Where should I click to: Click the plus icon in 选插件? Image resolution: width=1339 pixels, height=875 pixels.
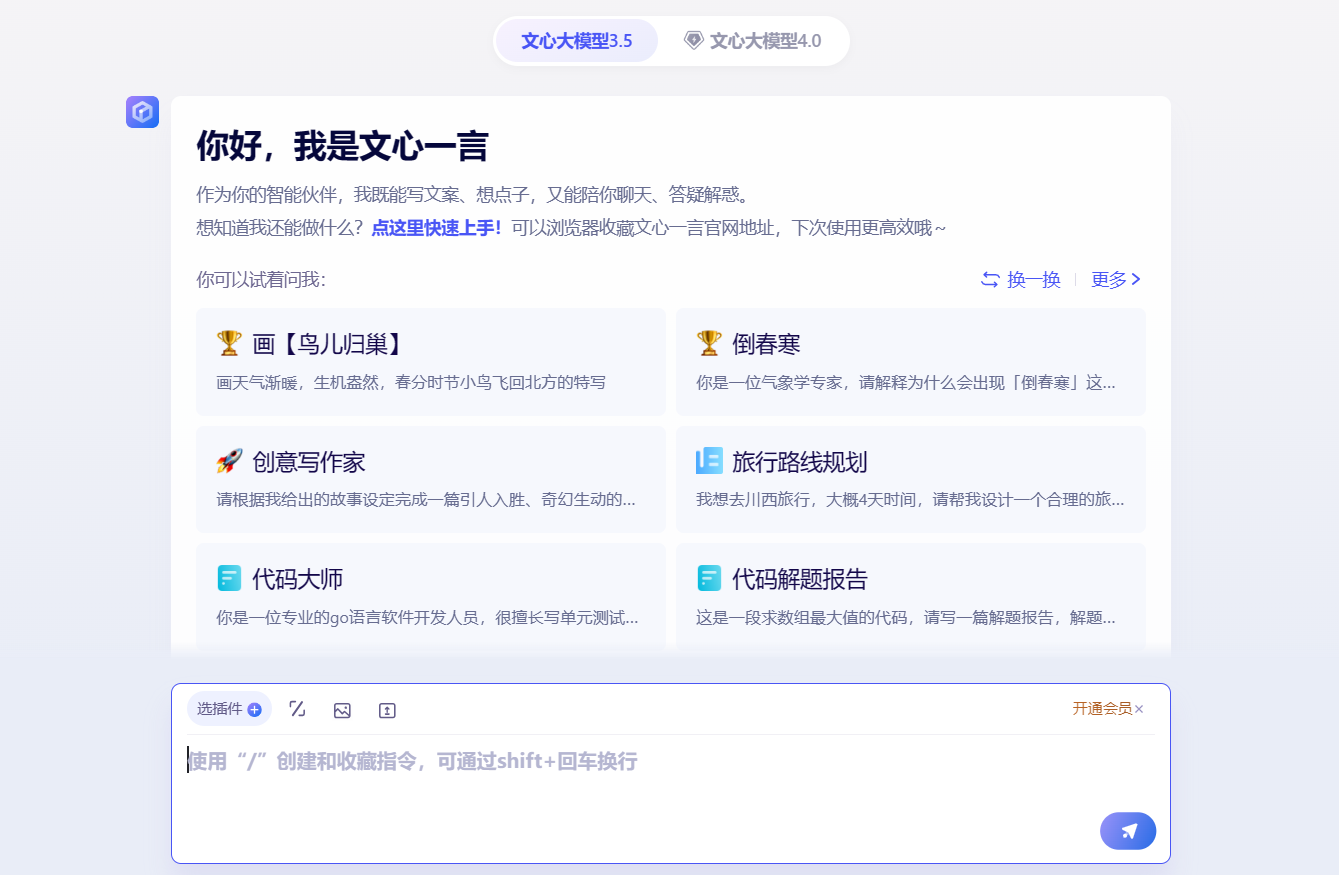click(x=254, y=710)
